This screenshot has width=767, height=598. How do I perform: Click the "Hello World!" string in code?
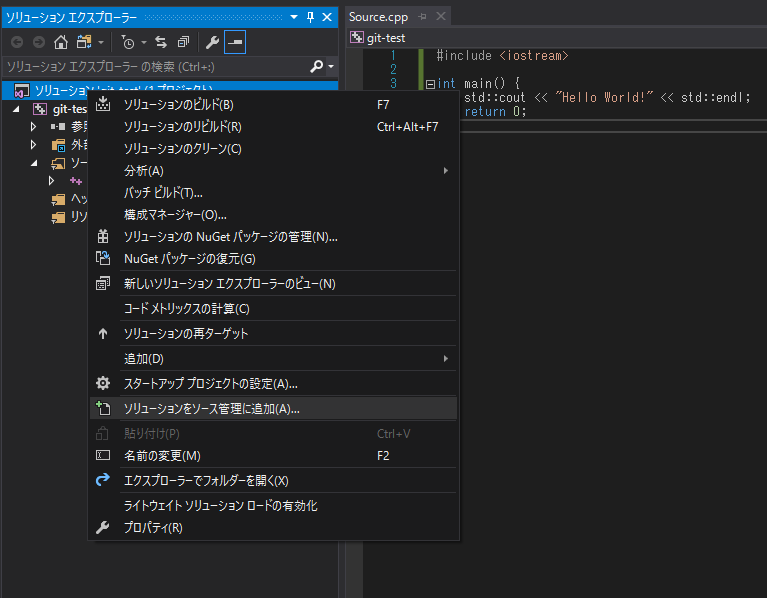click(604, 98)
